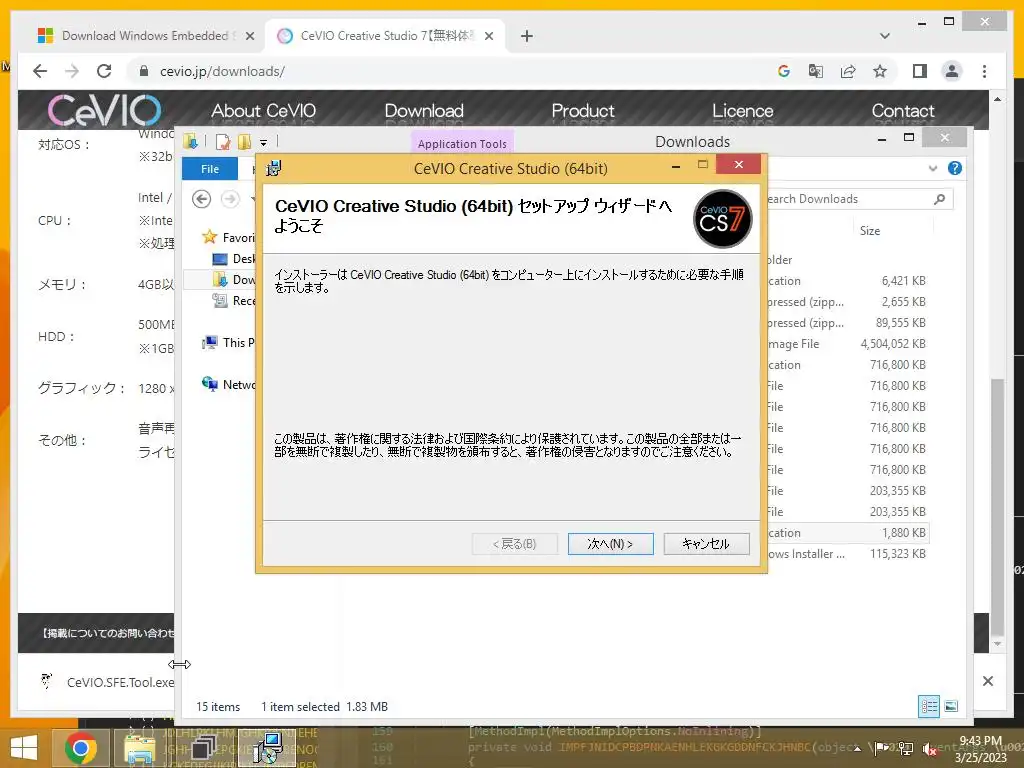Open Licence menu on CeVIO site
This screenshot has width=1024, height=768.
[x=743, y=110]
